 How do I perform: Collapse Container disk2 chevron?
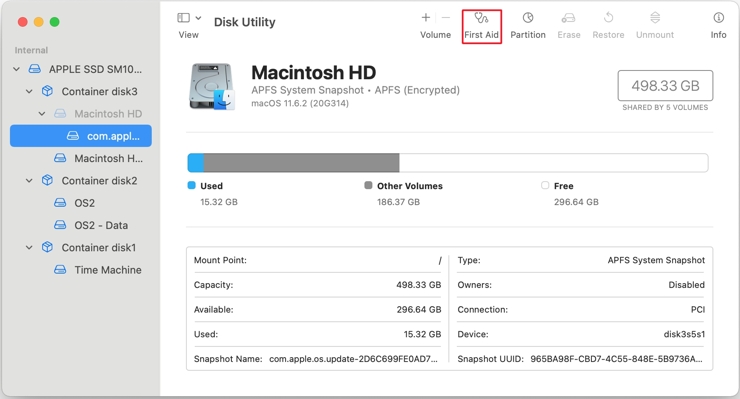29,180
